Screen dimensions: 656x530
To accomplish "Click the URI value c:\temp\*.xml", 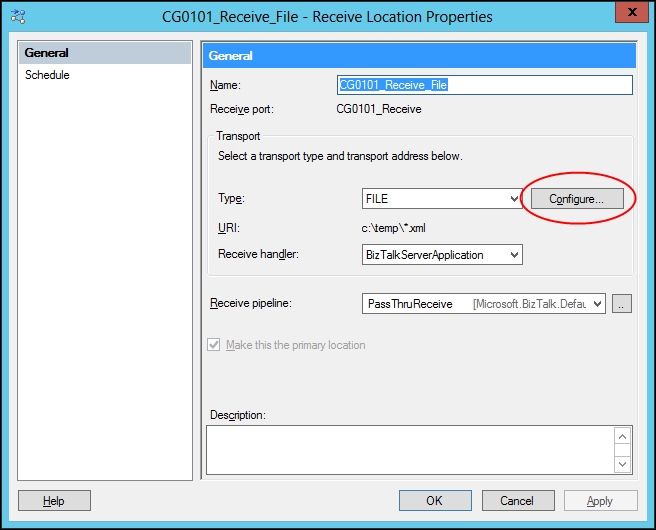I will (394, 228).
